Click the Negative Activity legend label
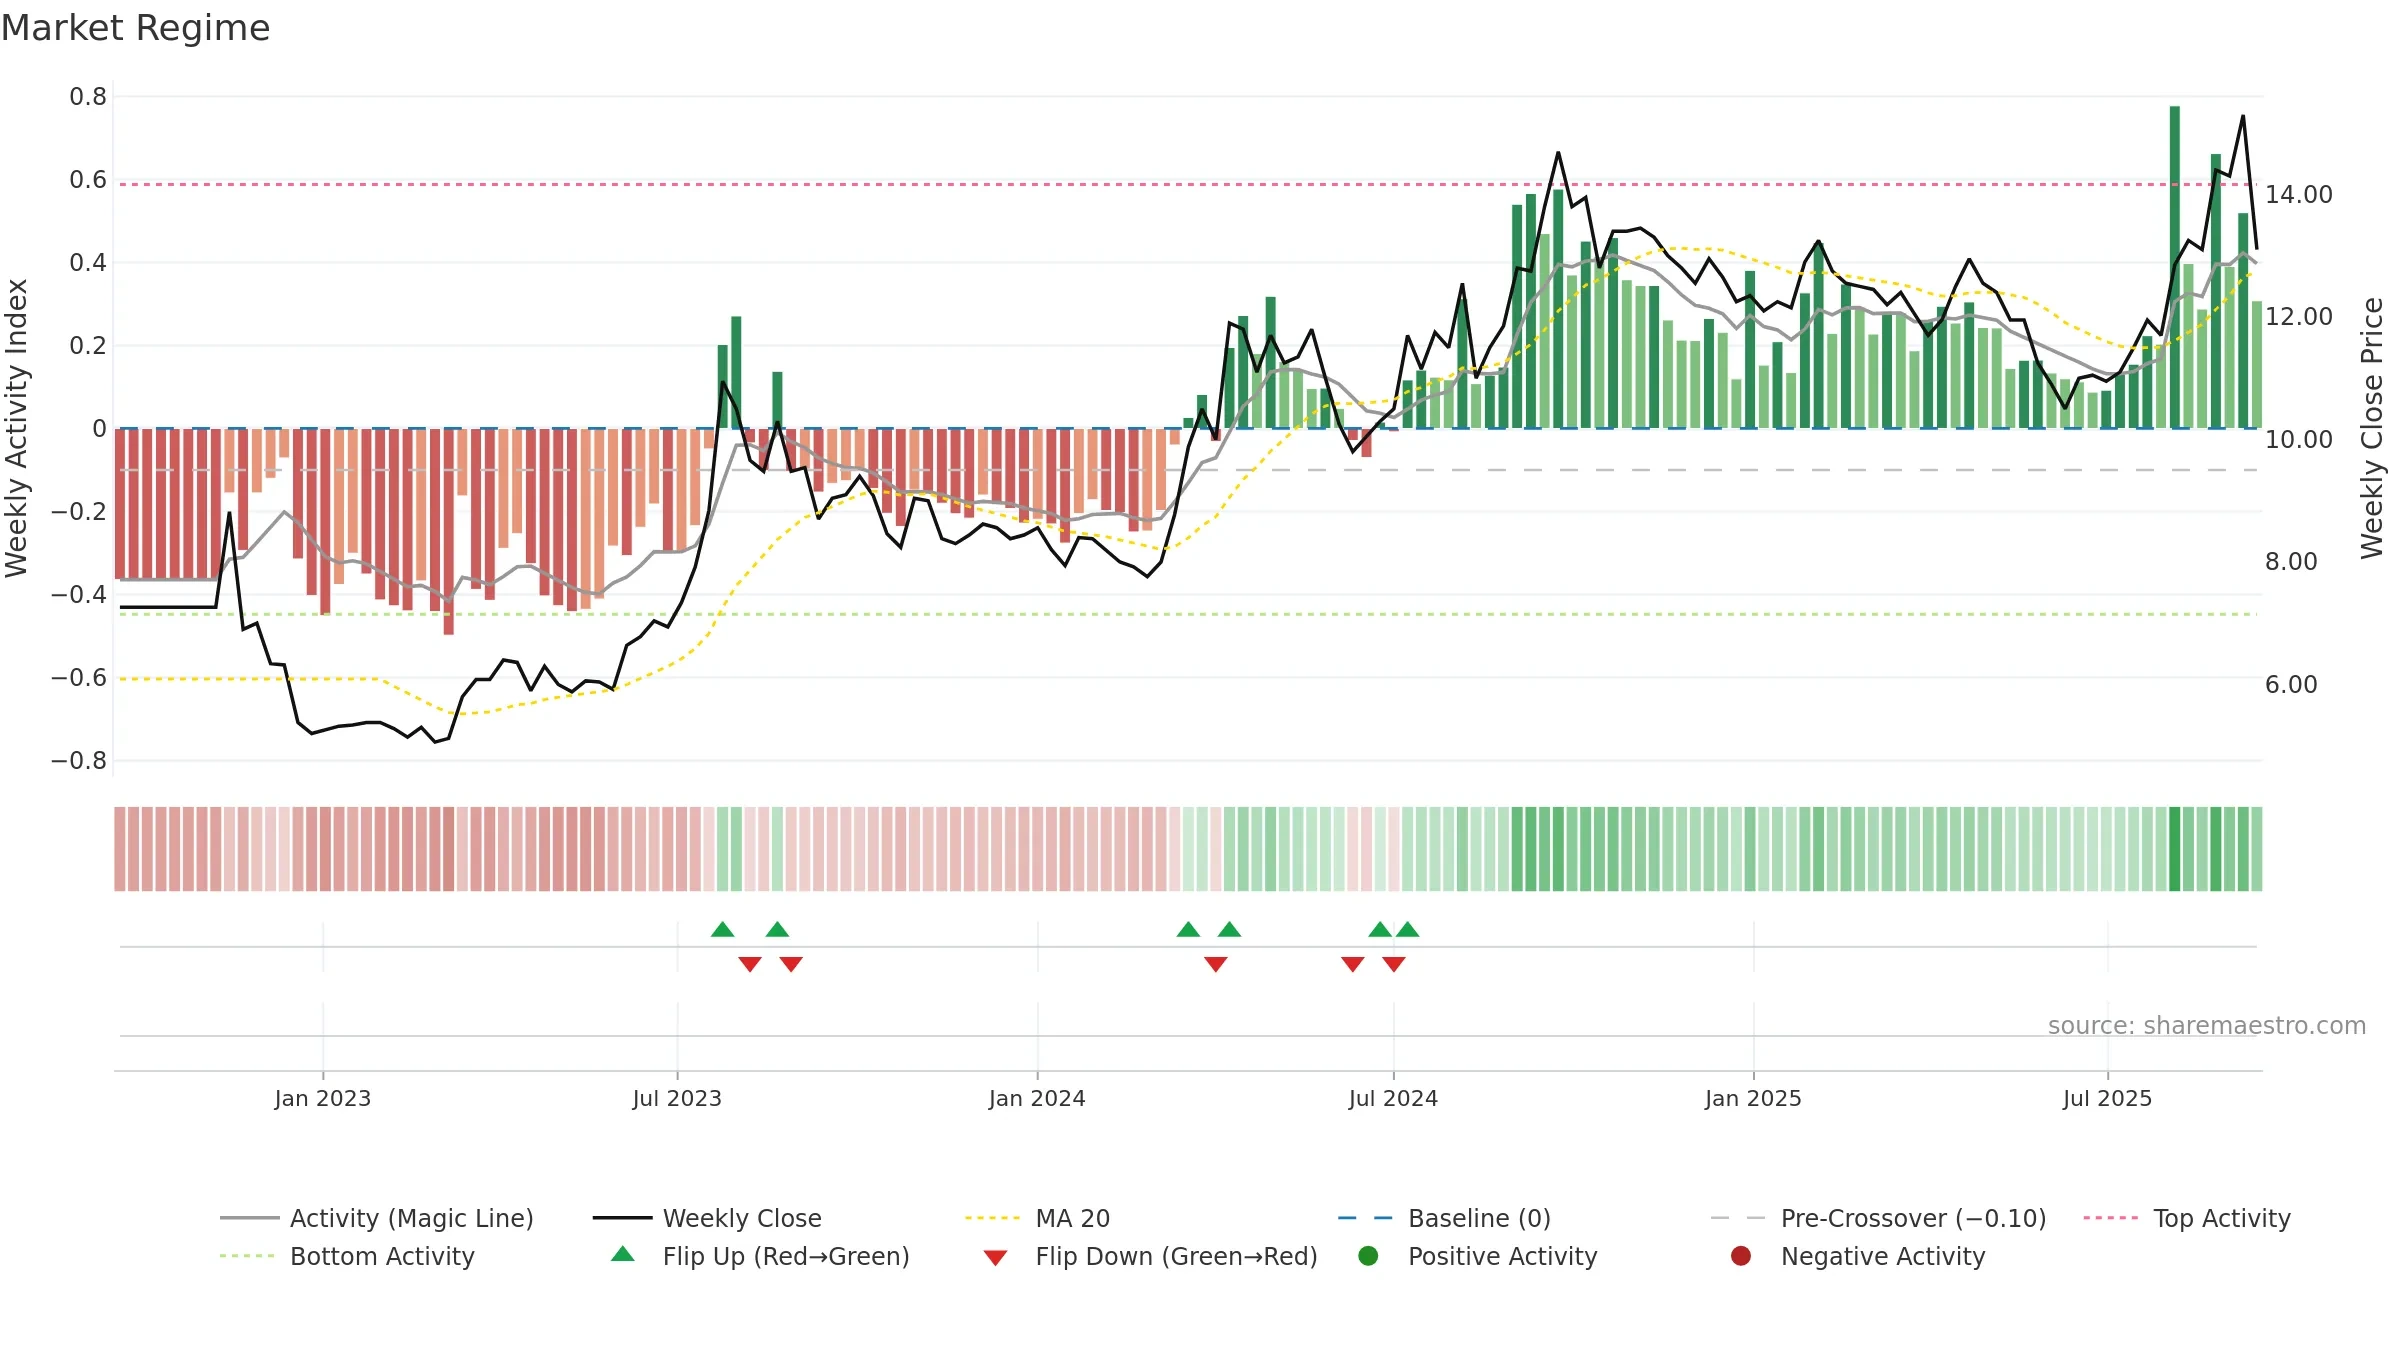2400x1350 pixels. click(1883, 1256)
